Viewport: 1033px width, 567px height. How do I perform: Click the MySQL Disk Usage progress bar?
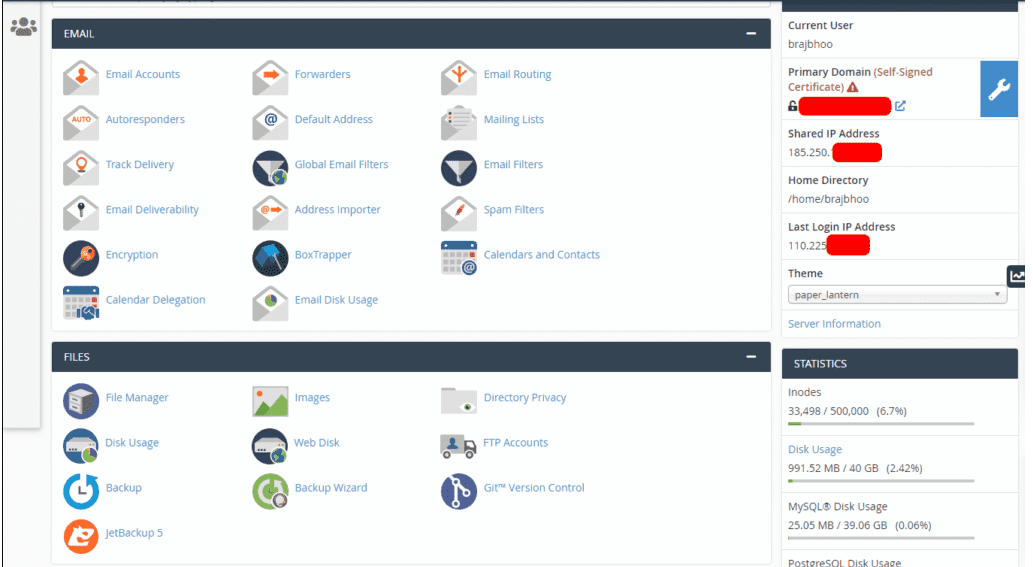pos(881,538)
